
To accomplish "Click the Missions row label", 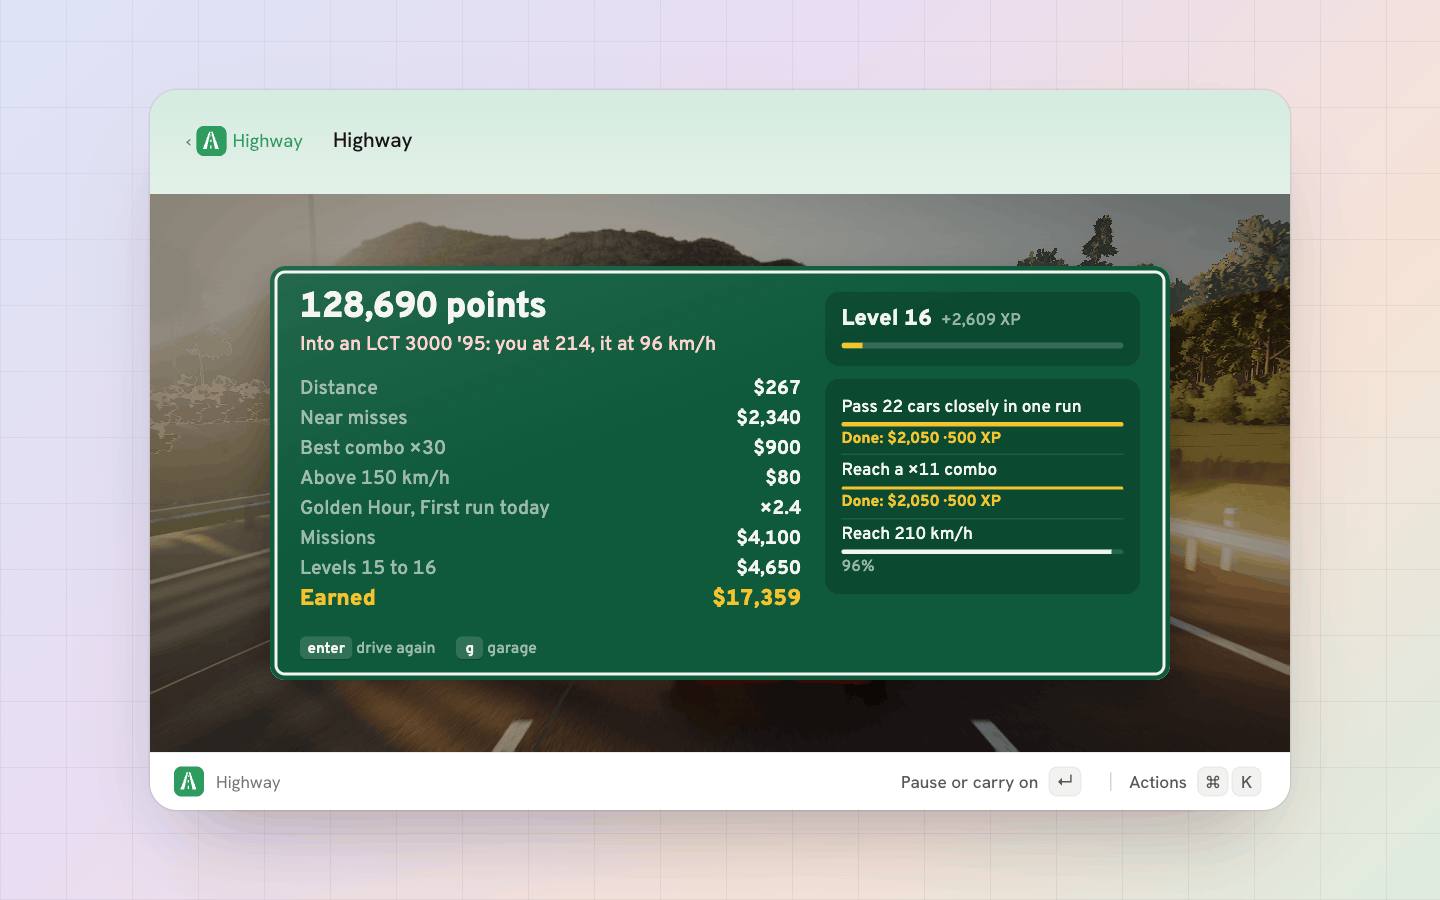I will coord(338,538).
